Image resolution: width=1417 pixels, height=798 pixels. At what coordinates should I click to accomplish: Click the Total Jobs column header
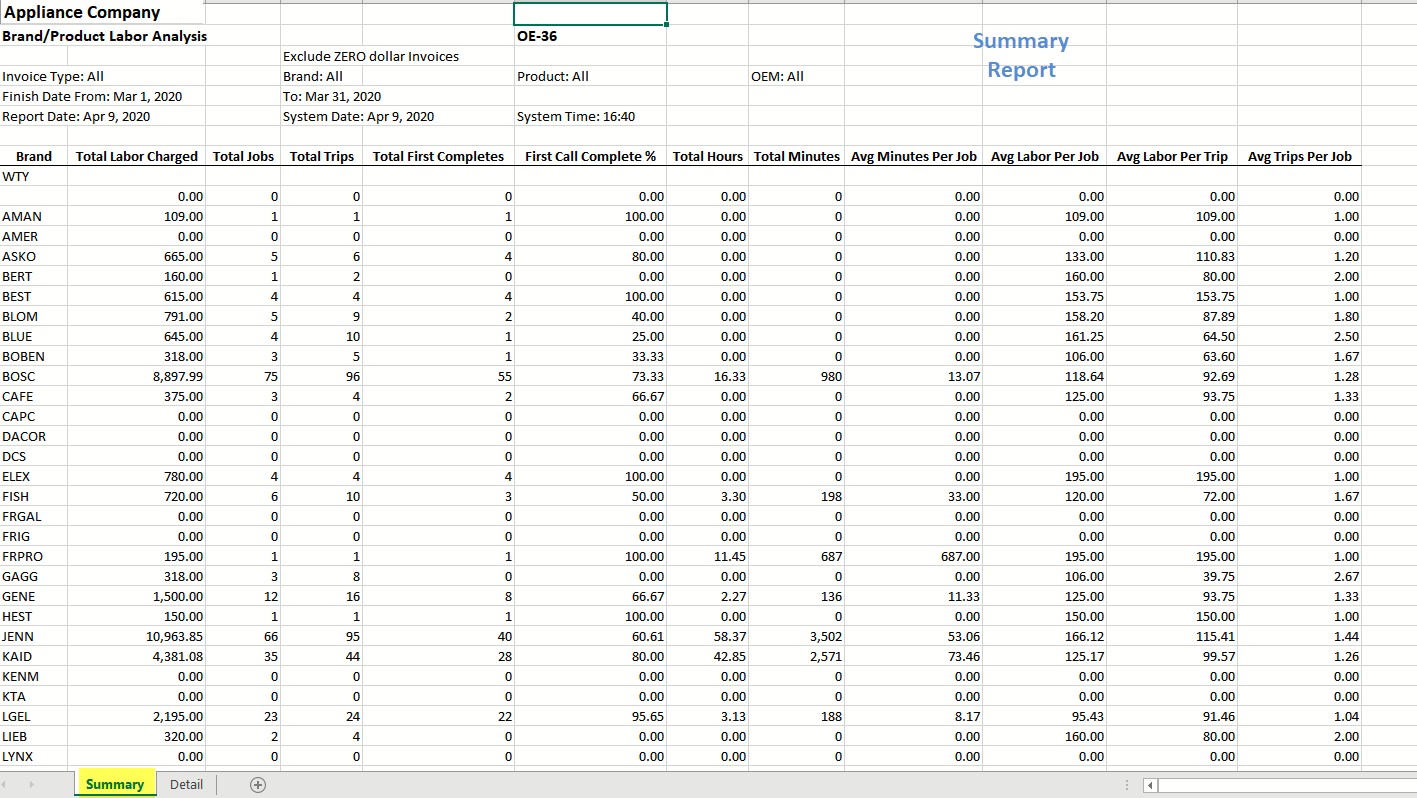pyautogui.click(x=244, y=156)
